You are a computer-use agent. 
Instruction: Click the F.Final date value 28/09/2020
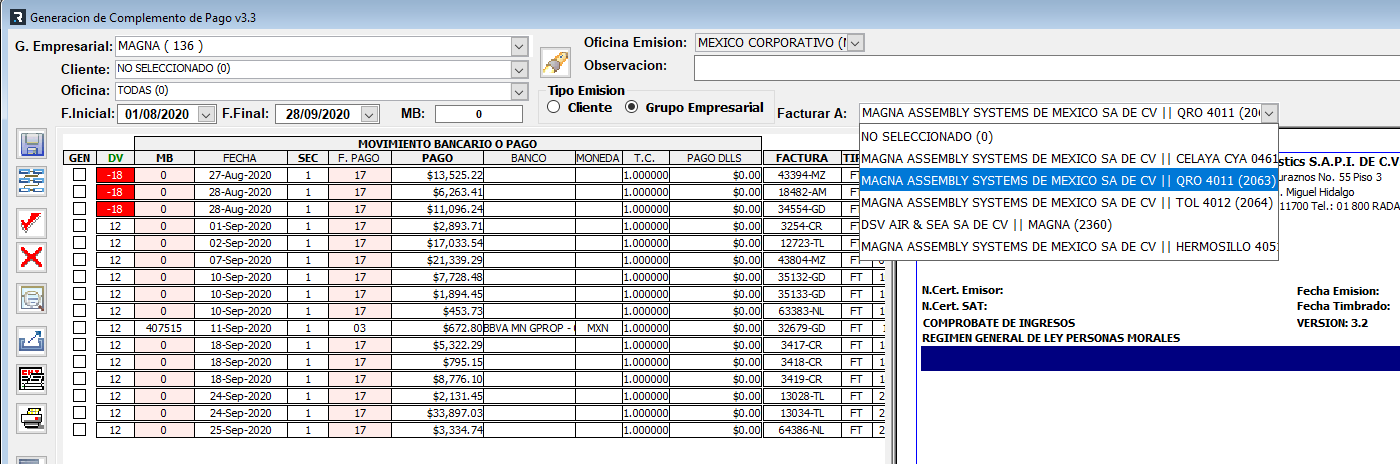pos(318,114)
